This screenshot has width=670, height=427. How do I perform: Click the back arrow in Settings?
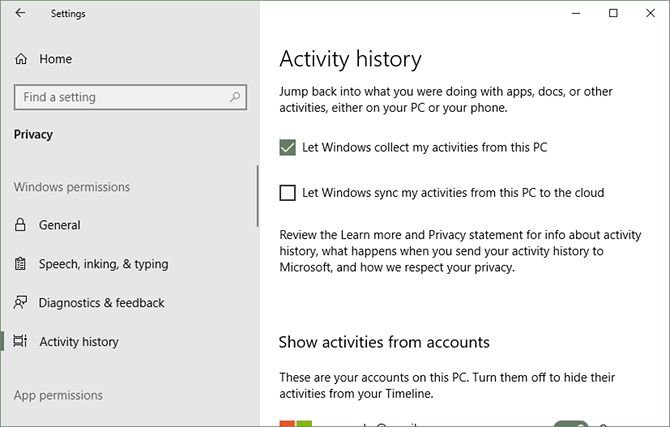(21, 14)
